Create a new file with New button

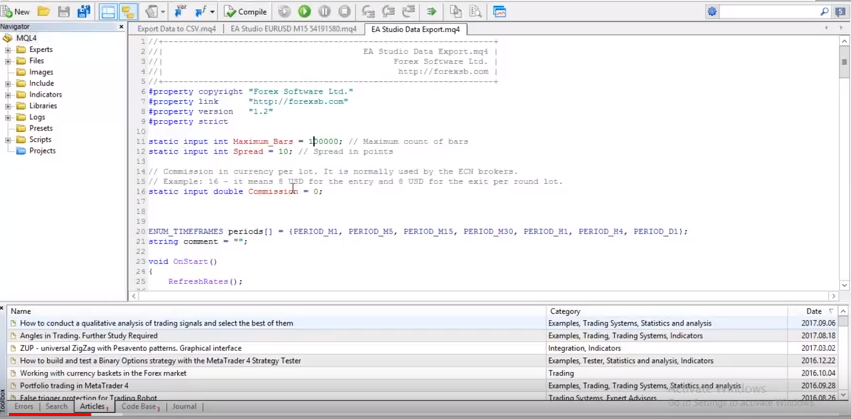(16, 11)
